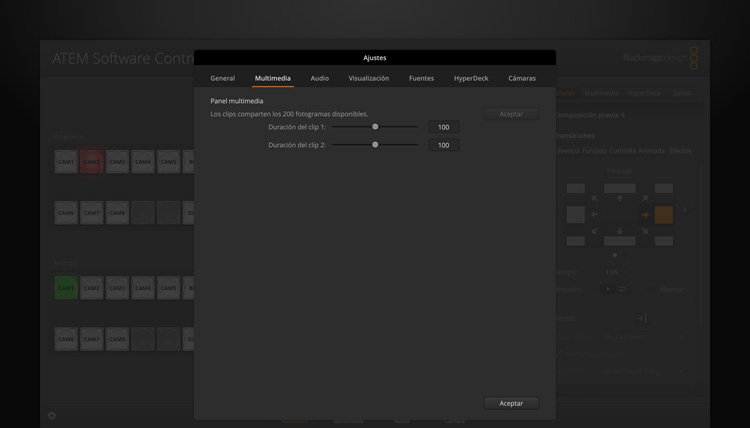This screenshot has height=428, width=750.
Task: Click the transition time field 1:05
Action: (612, 272)
